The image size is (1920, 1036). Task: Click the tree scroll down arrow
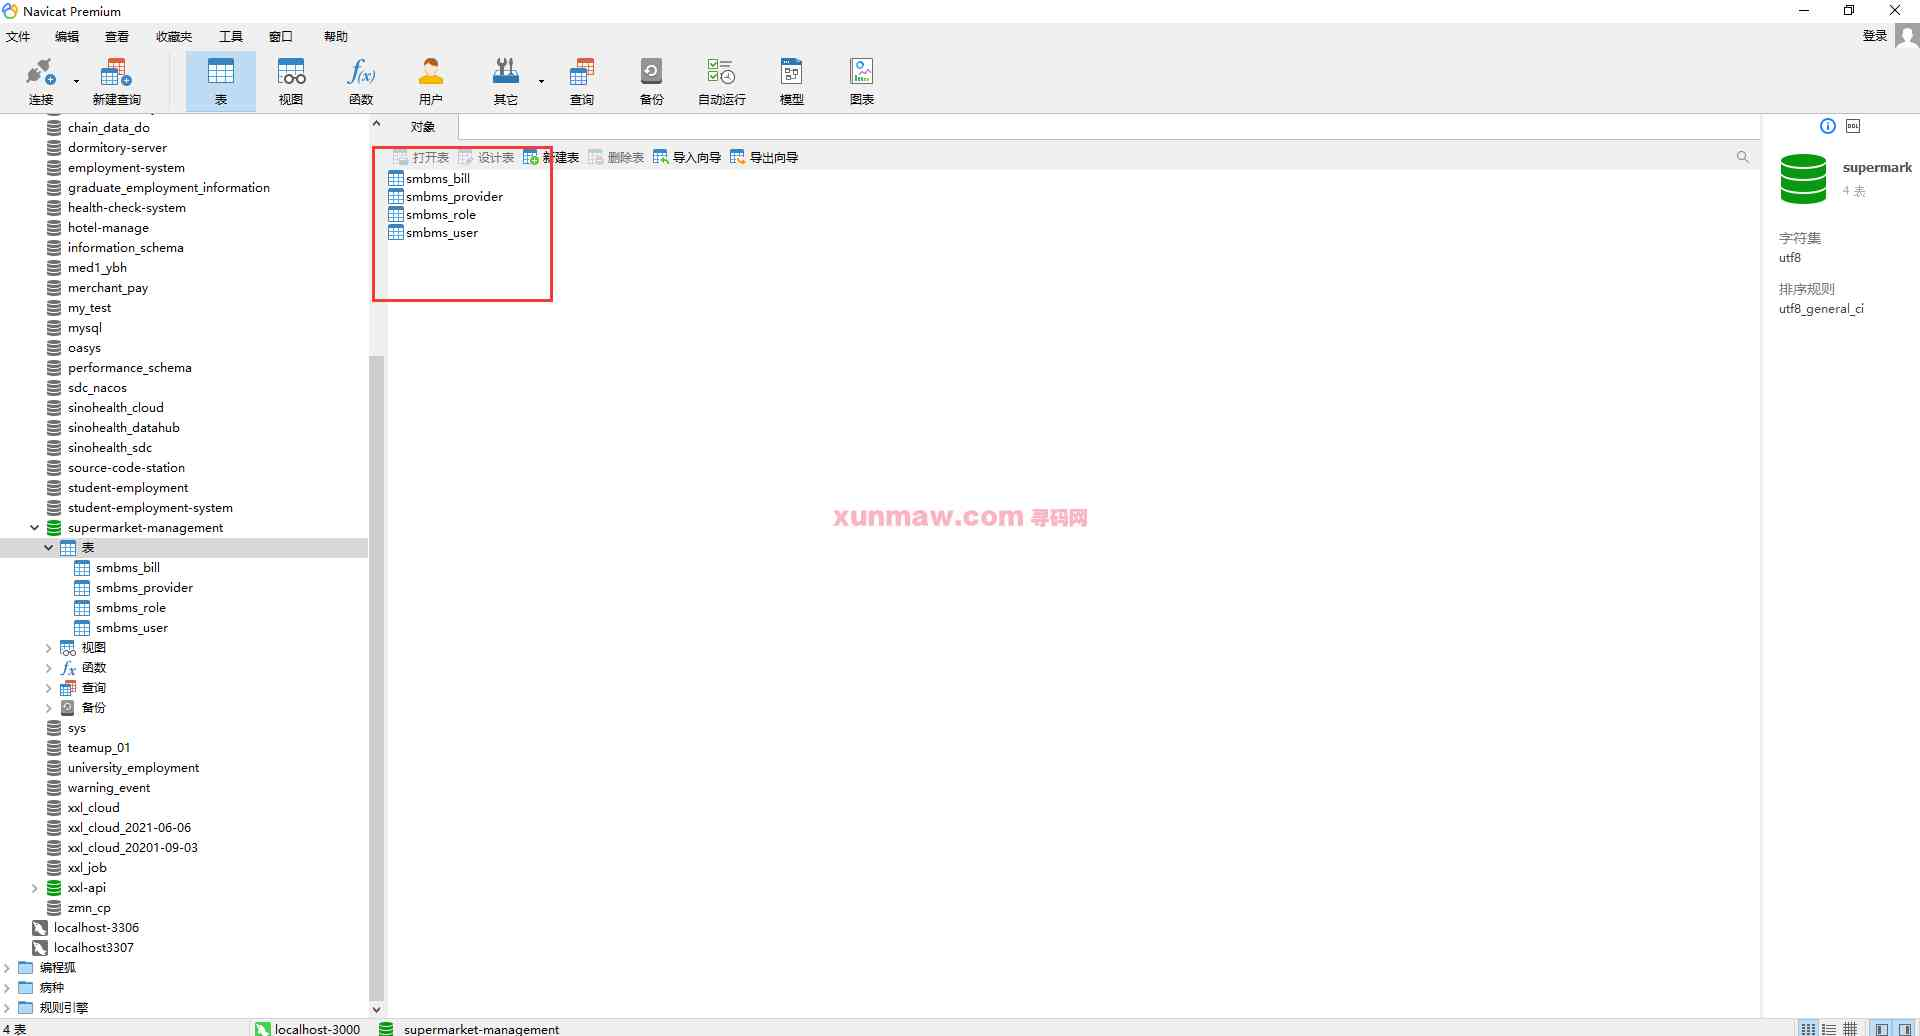tap(376, 1009)
